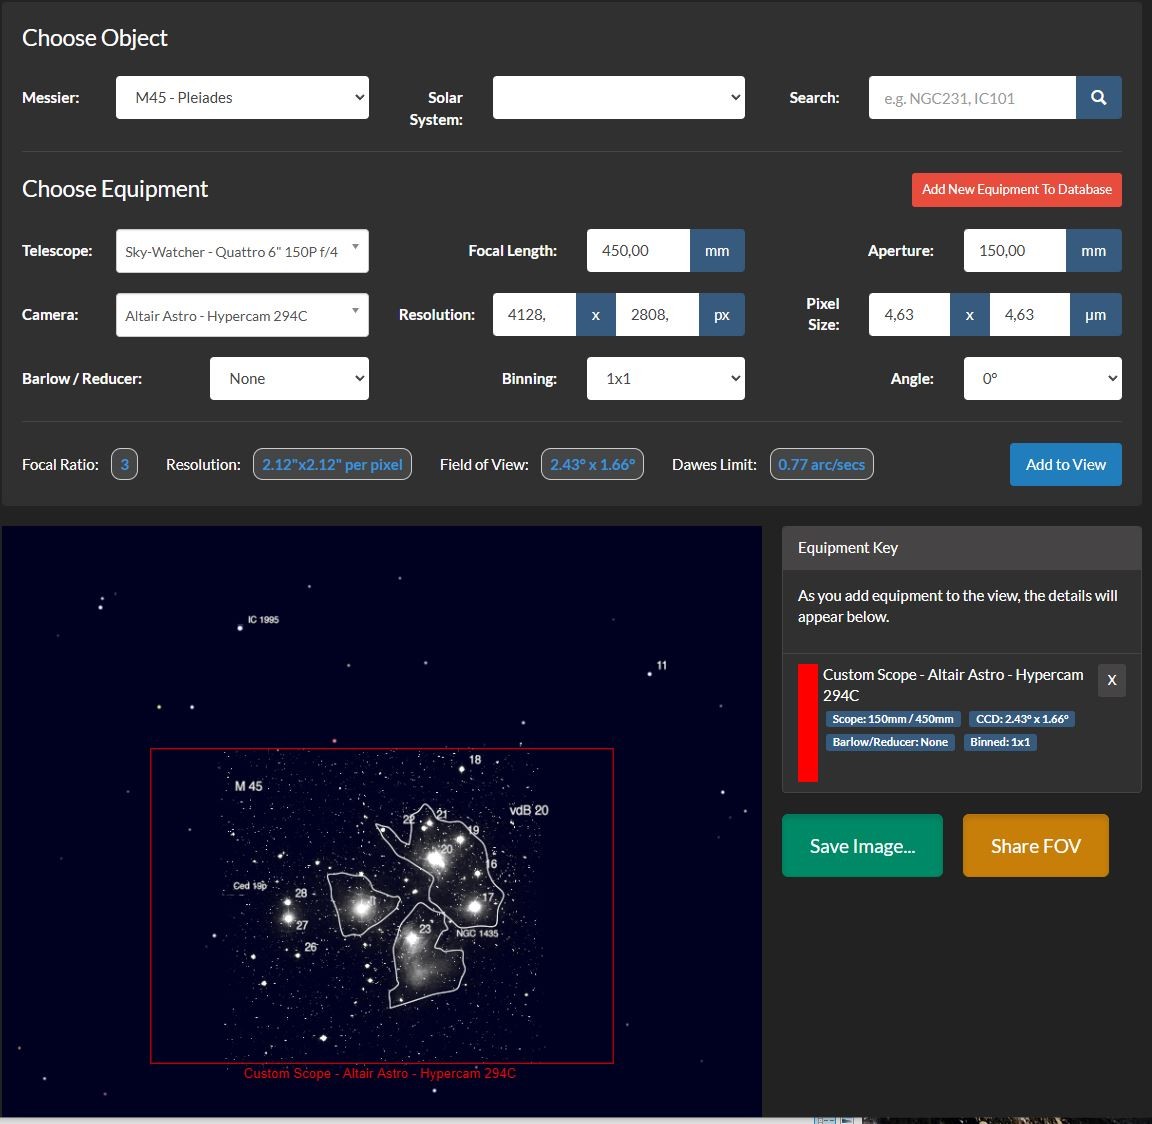Viewport: 1152px width, 1124px height.
Task: Click the Equipment Key panel header
Action: (962, 548)
